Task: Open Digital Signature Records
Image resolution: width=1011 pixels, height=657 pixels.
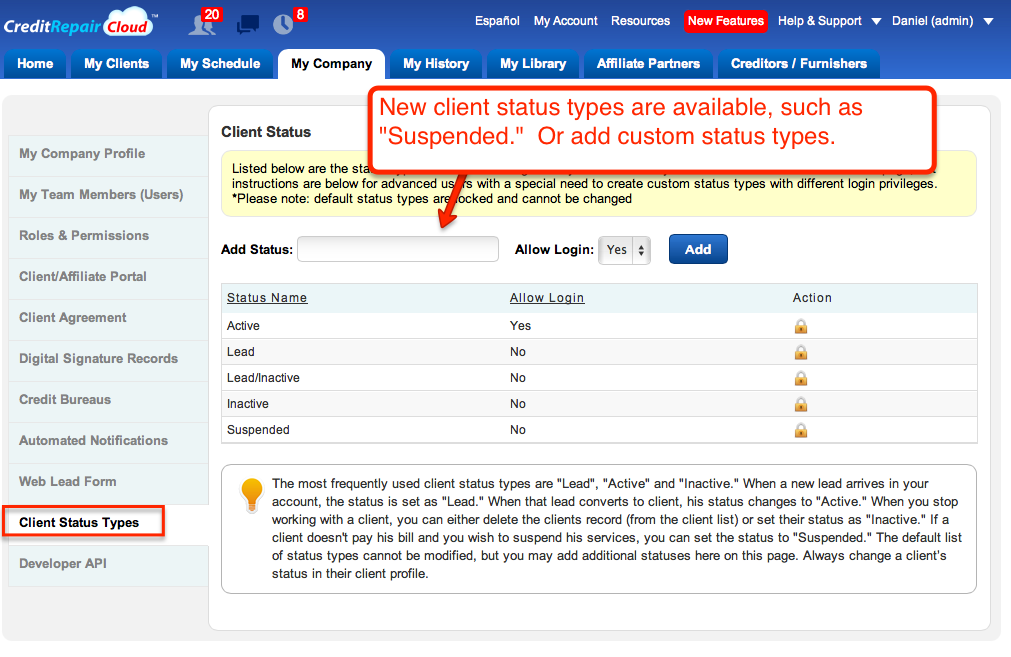Action: [x=108, y=358]
